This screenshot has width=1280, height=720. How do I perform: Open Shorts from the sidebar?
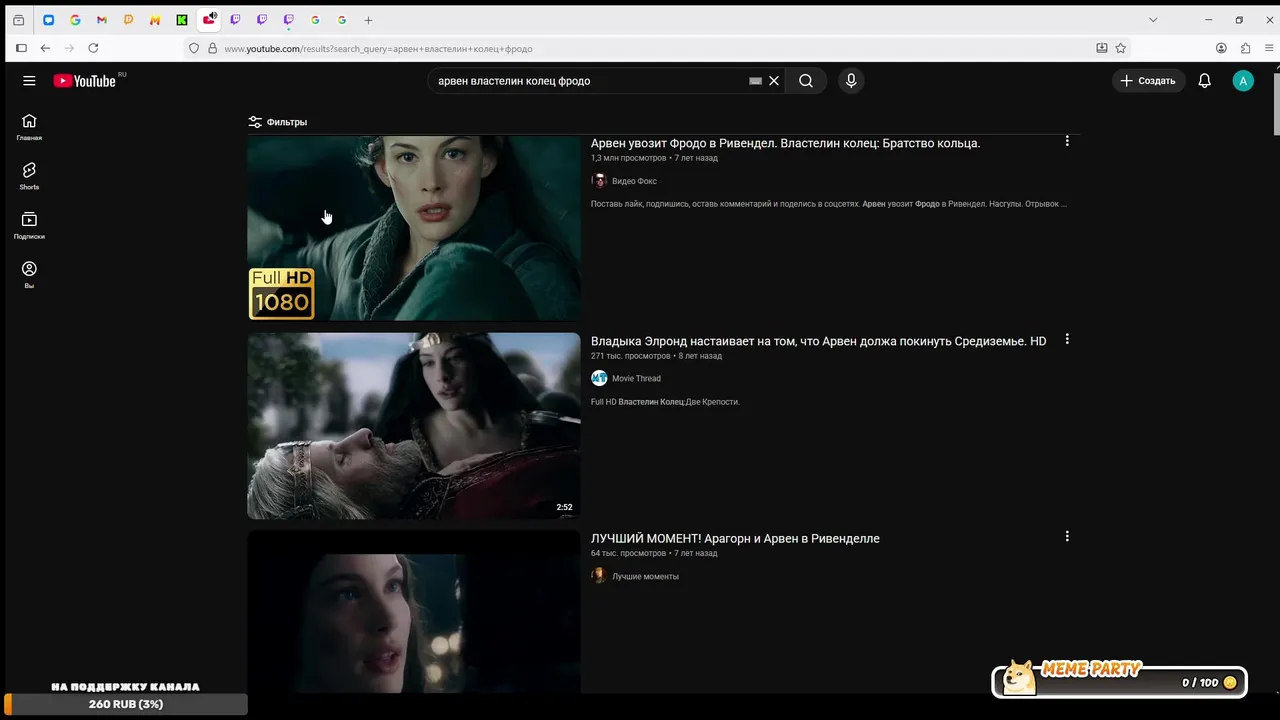point(29,176)
